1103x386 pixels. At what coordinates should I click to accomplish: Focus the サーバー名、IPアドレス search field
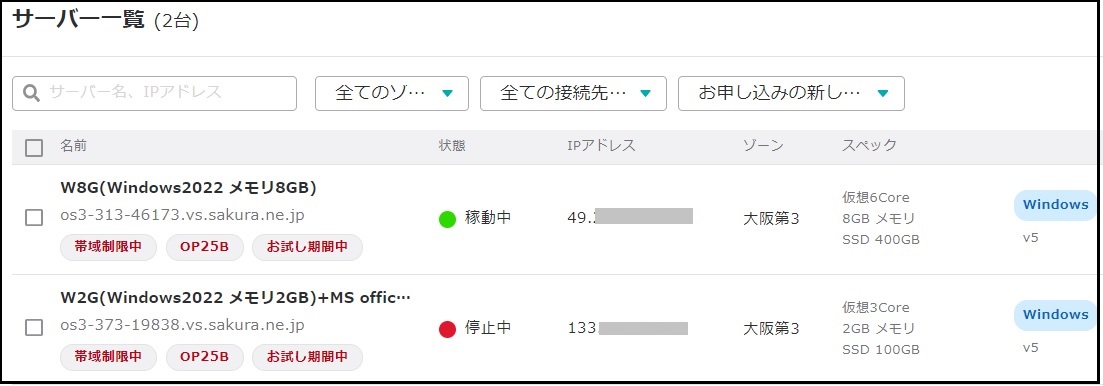coord(155,94)
